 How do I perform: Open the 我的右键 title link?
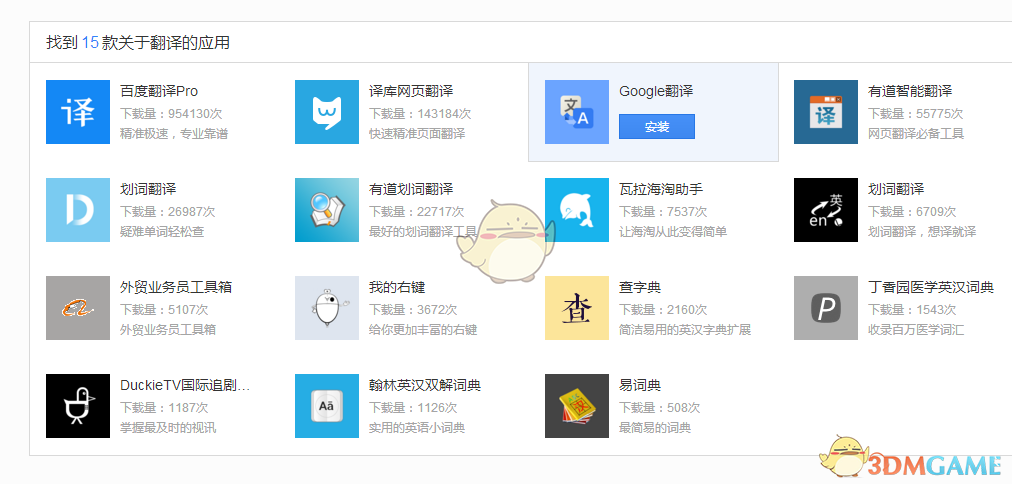(397, 287)
